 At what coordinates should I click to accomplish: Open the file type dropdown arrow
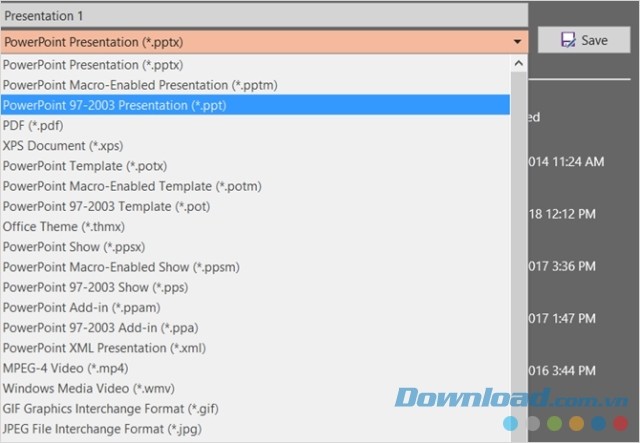[x=517, y=42]
